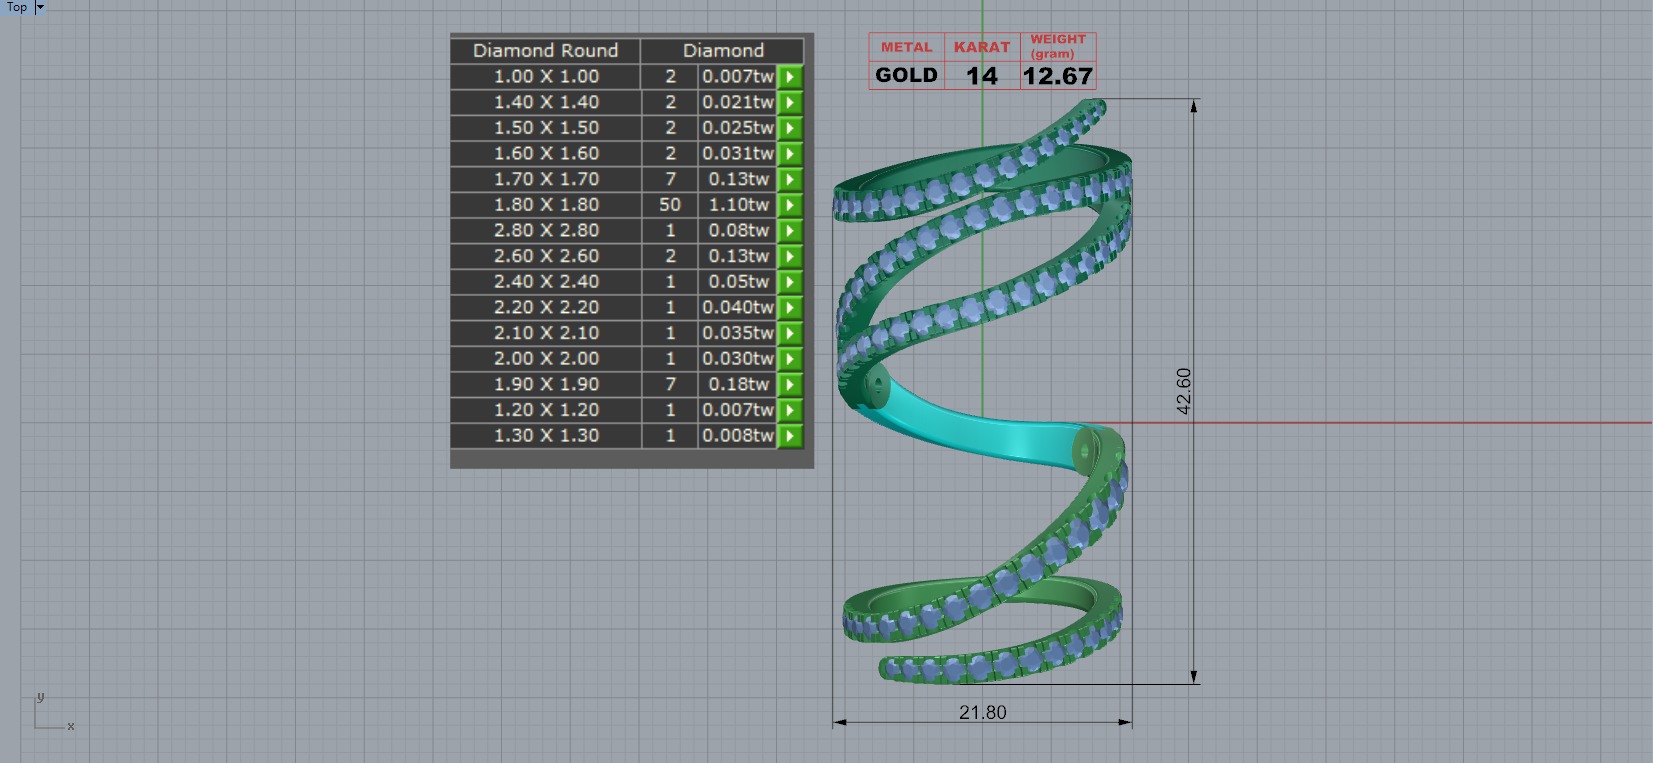1653x763 pixels.
Task: Select the 1.90 X 1.90 size cell
Action: point(545,385)
